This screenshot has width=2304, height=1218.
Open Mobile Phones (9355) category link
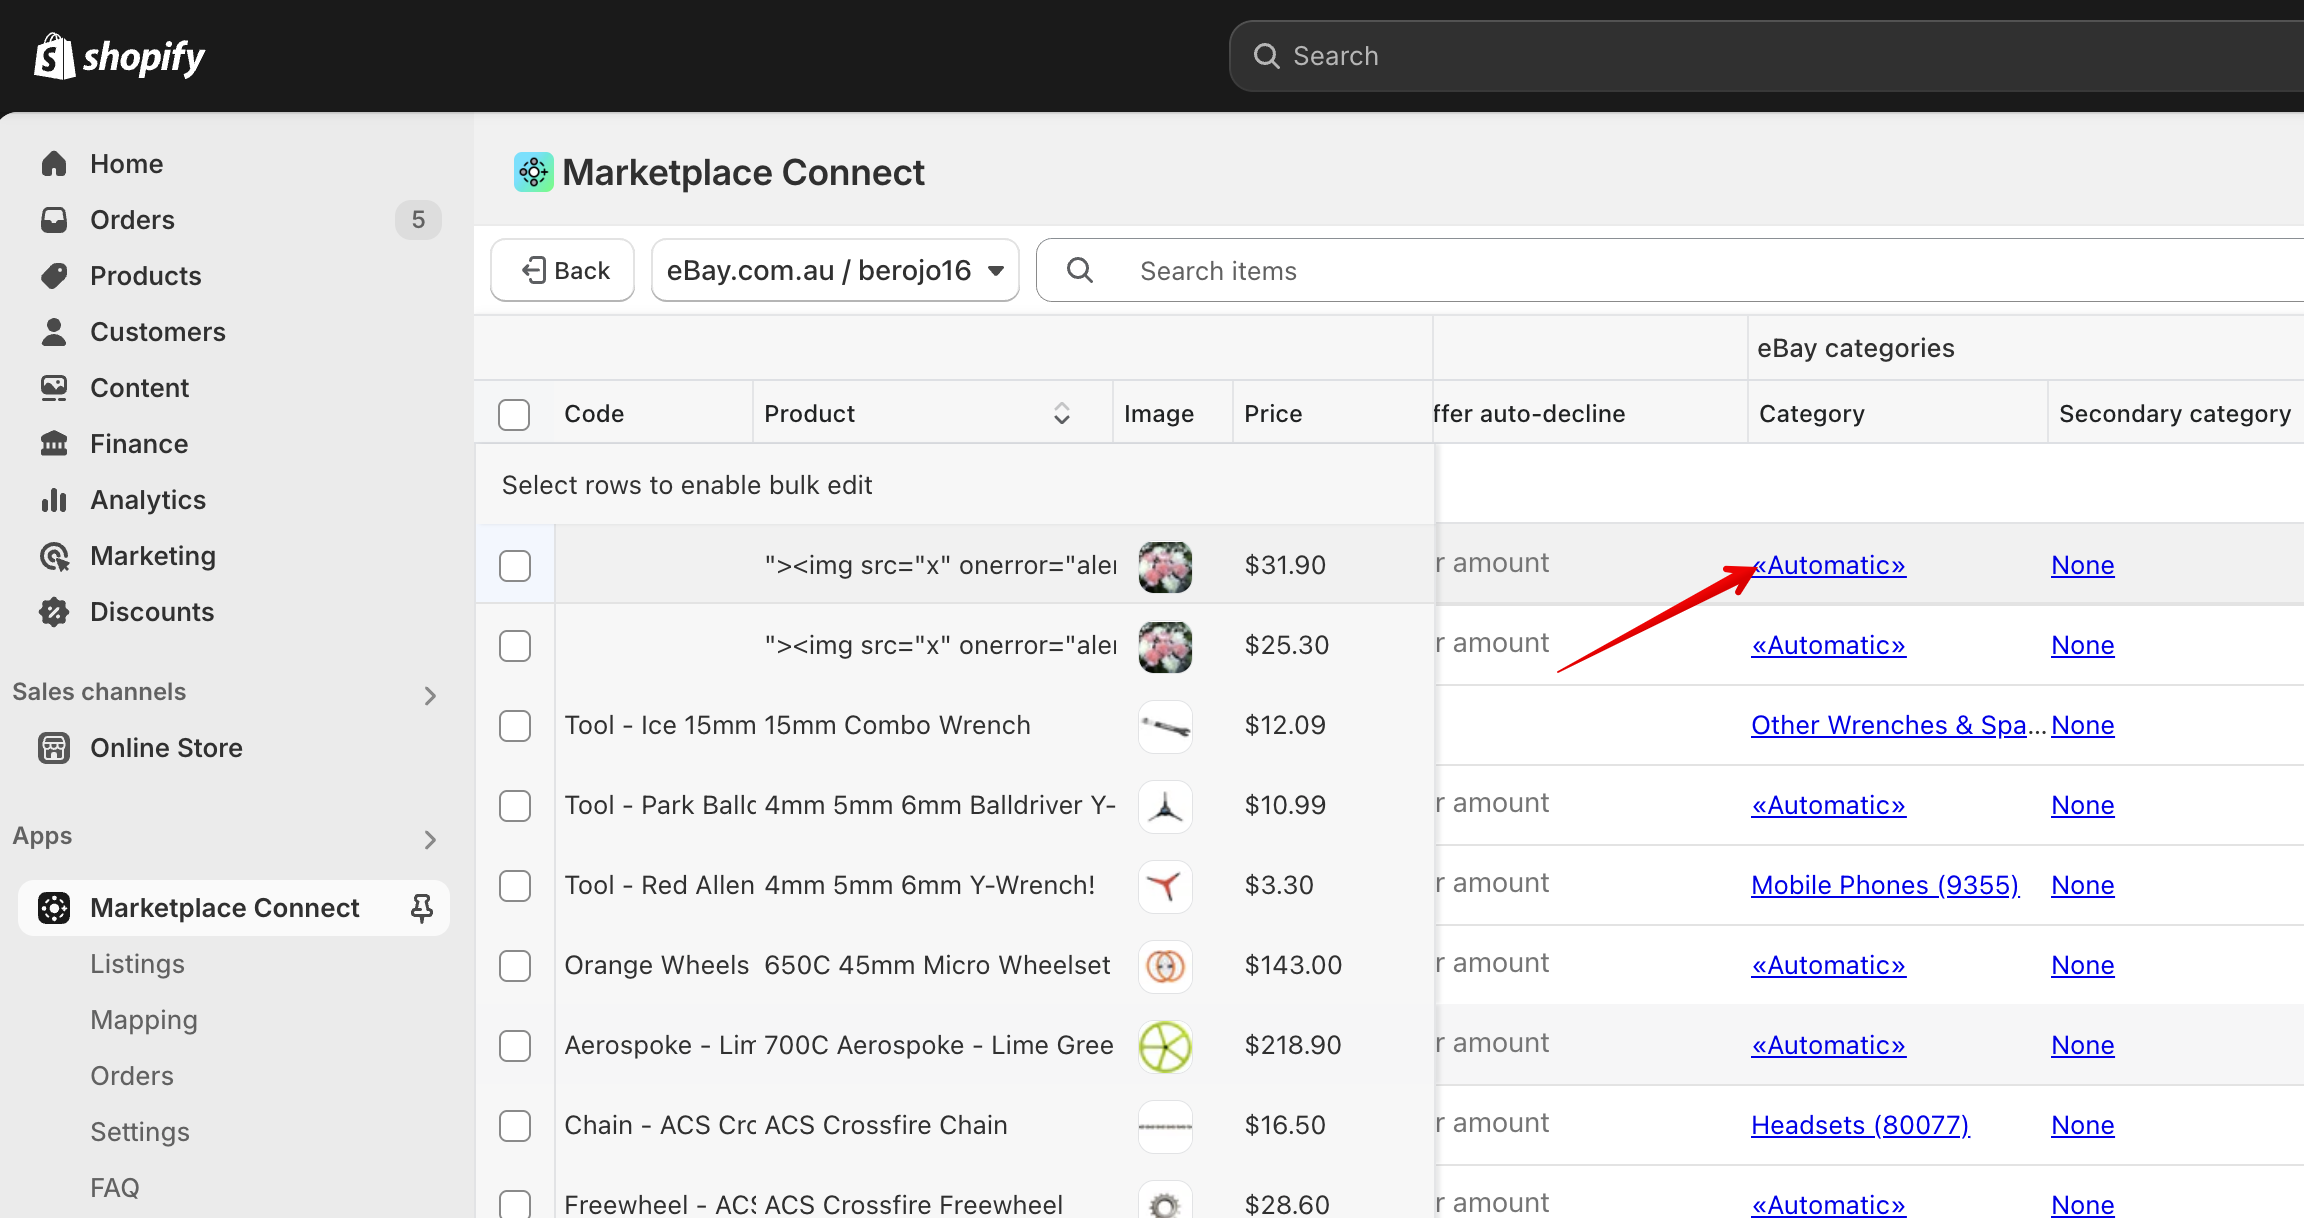[x=1885, y=885]
